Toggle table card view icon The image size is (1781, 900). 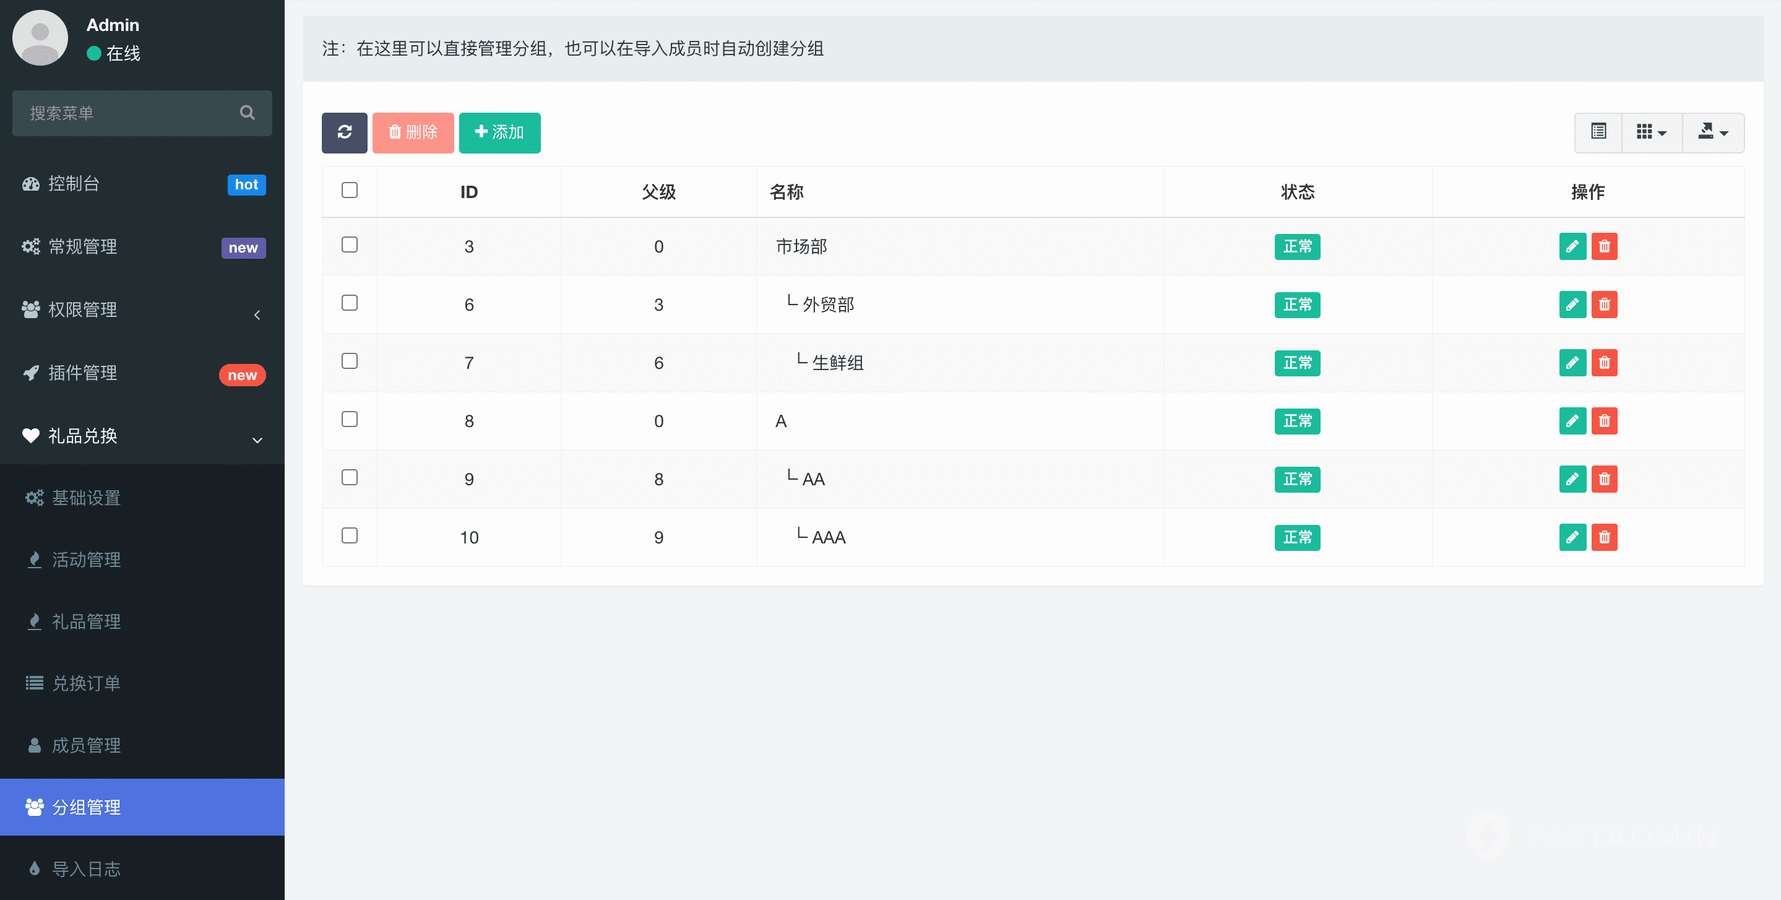point(1598,132)
